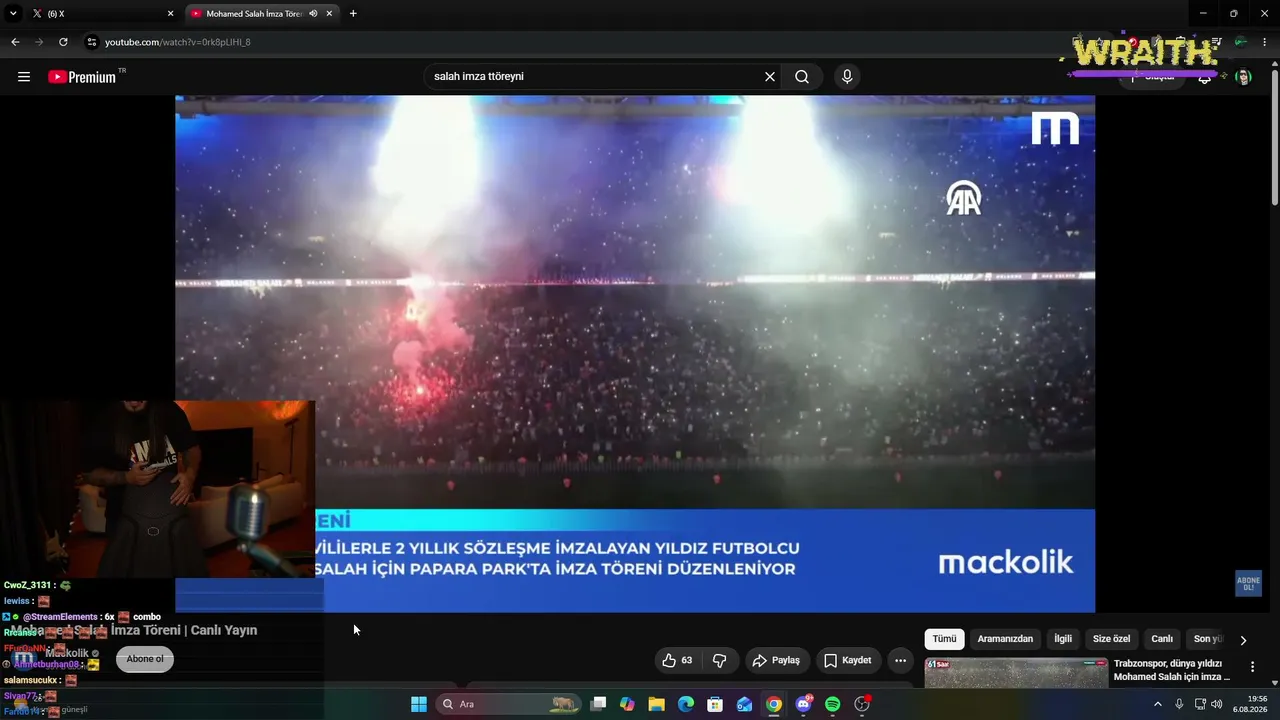
Task: Open the Trabzonspor recommended video thumbnail
Action: 1016,673
